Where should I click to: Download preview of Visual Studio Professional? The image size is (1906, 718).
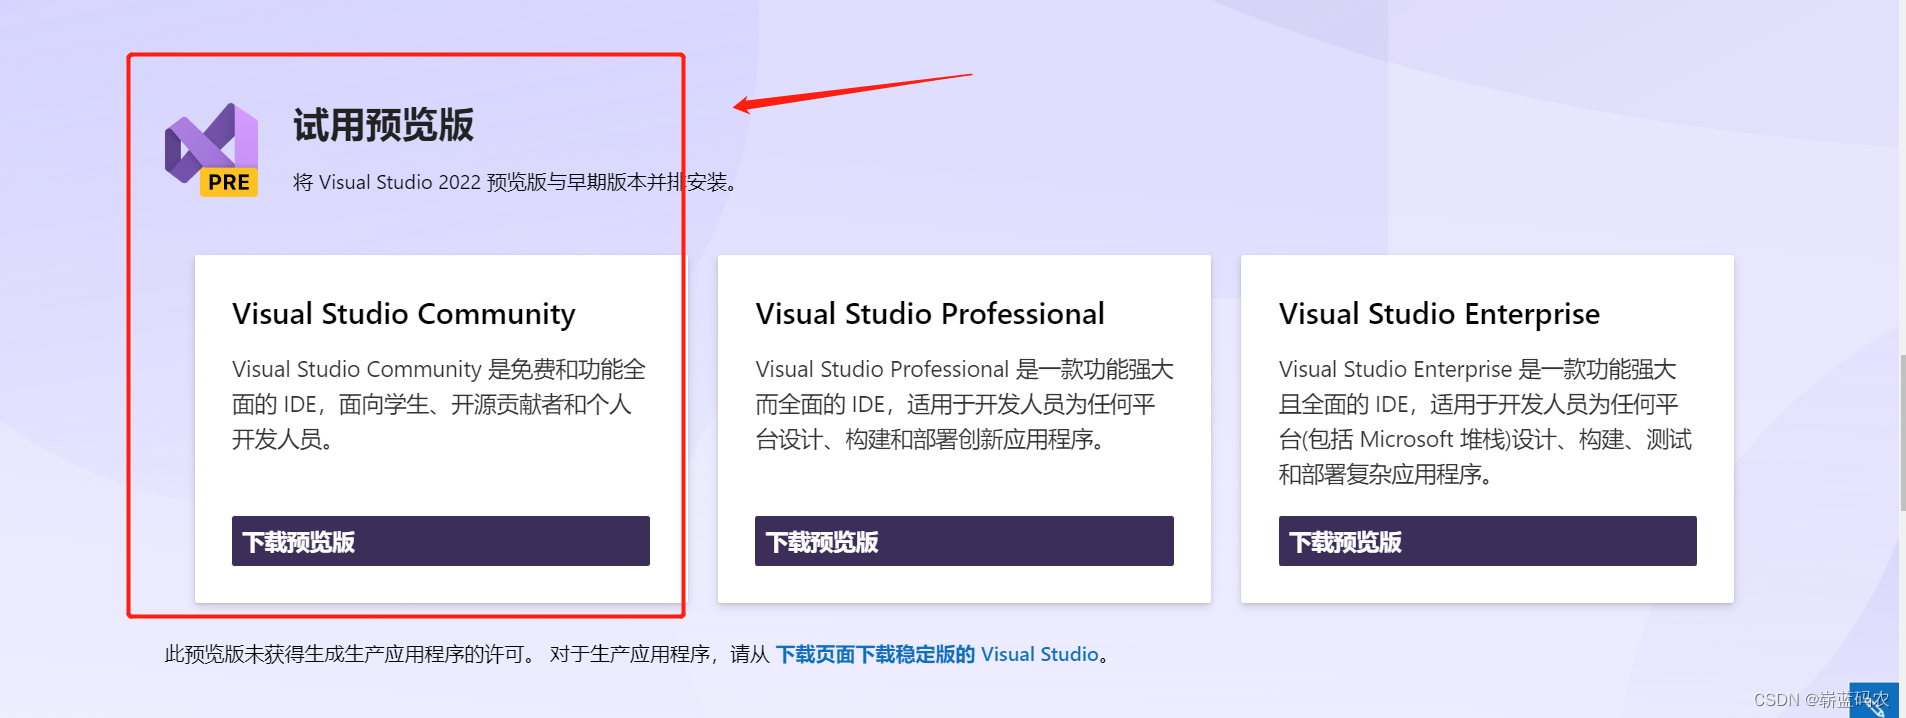[964, 541]
